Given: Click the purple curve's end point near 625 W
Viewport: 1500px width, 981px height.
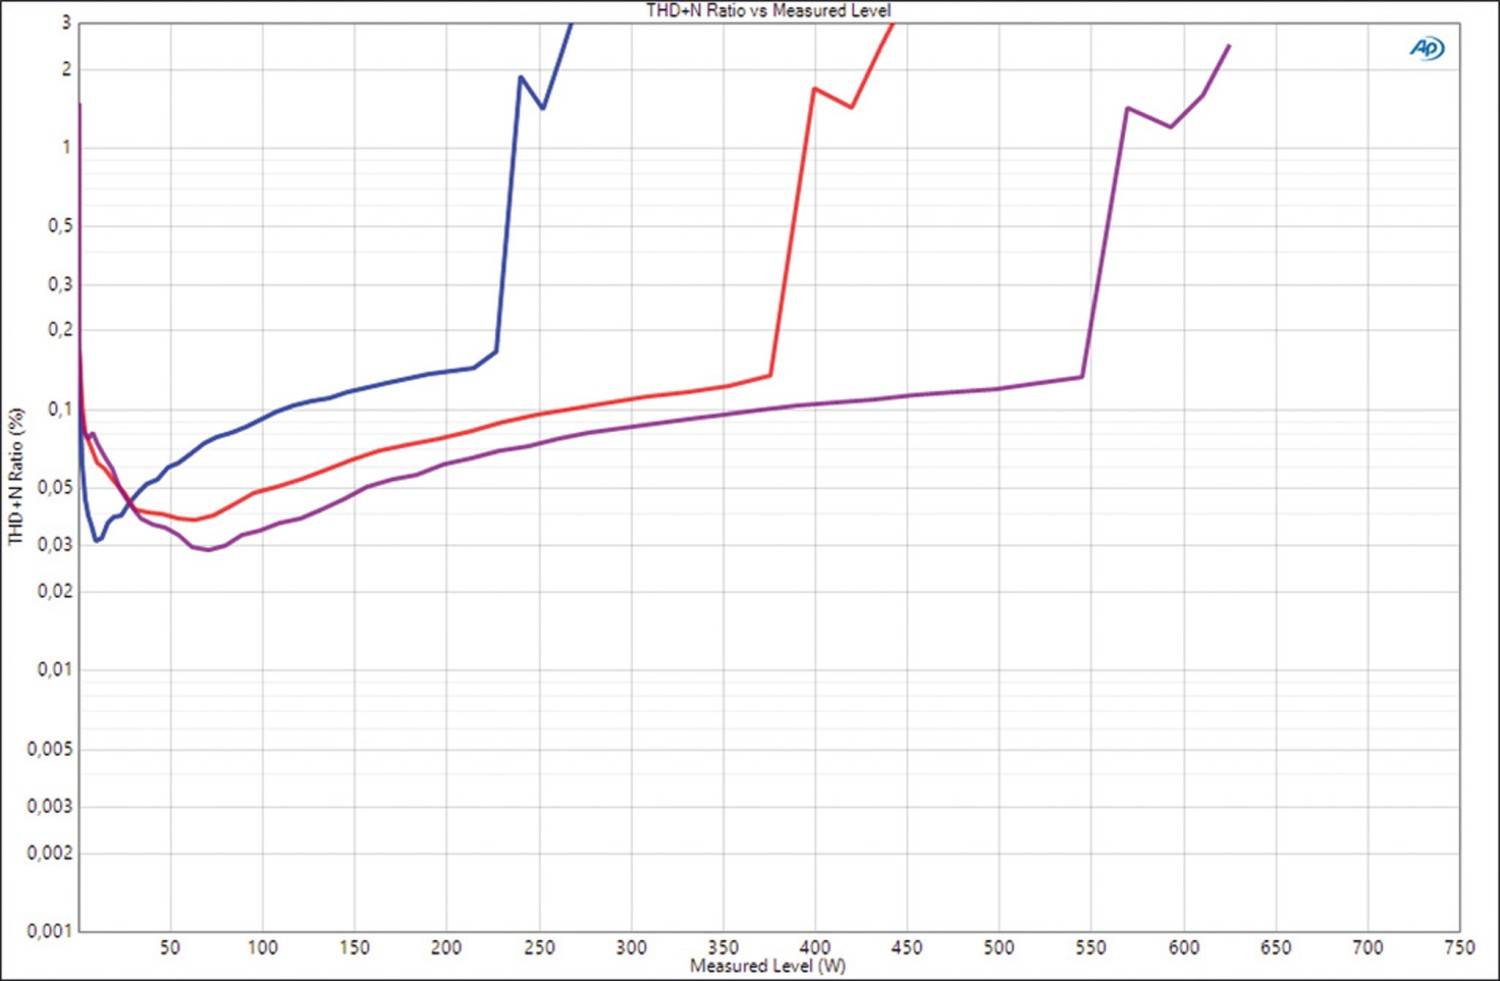Looking at the screenshot, I should click(x=1228, y=46).
